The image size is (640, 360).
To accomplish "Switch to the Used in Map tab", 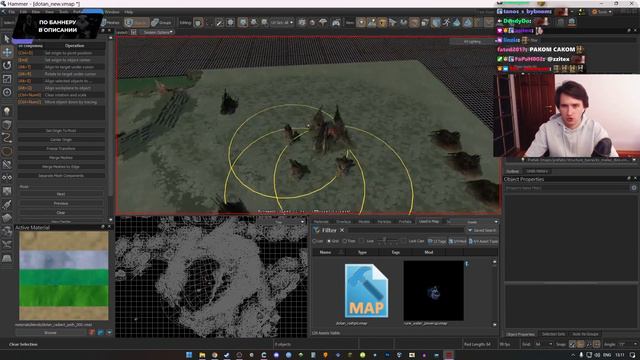I will tap(429, 221).
